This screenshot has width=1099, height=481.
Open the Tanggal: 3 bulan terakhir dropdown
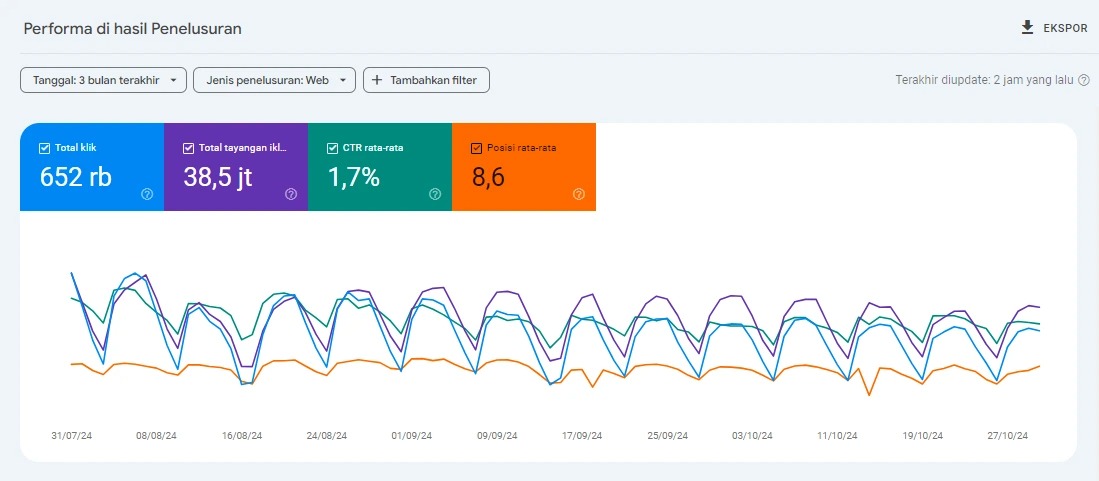pyautogui.click(x=103, y=80)
